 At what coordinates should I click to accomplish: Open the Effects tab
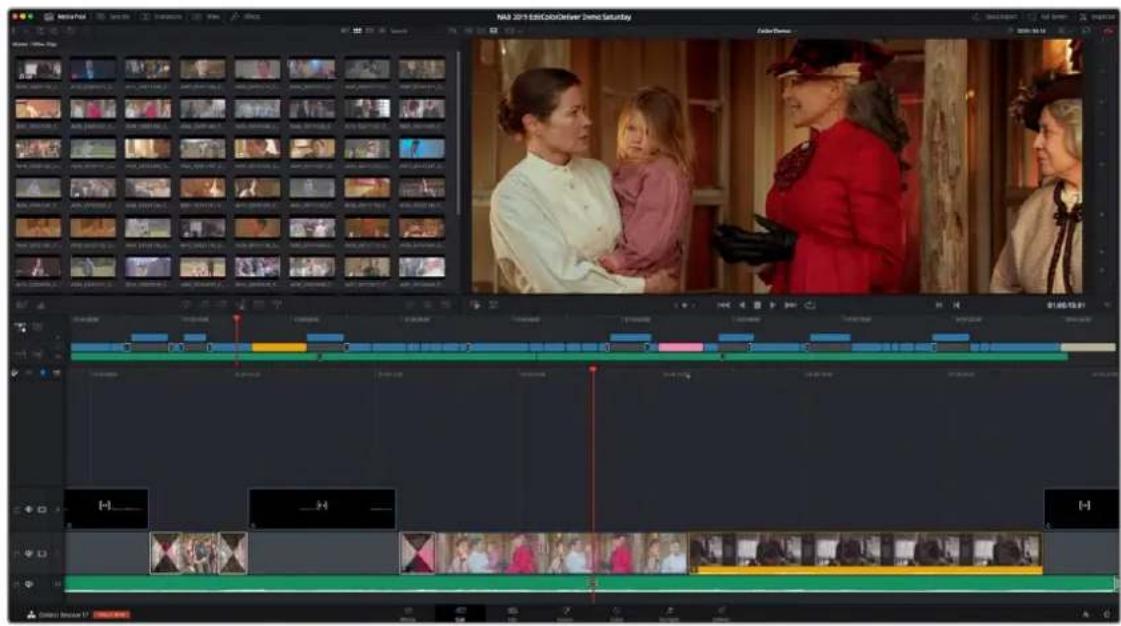(x=245, y=16)
